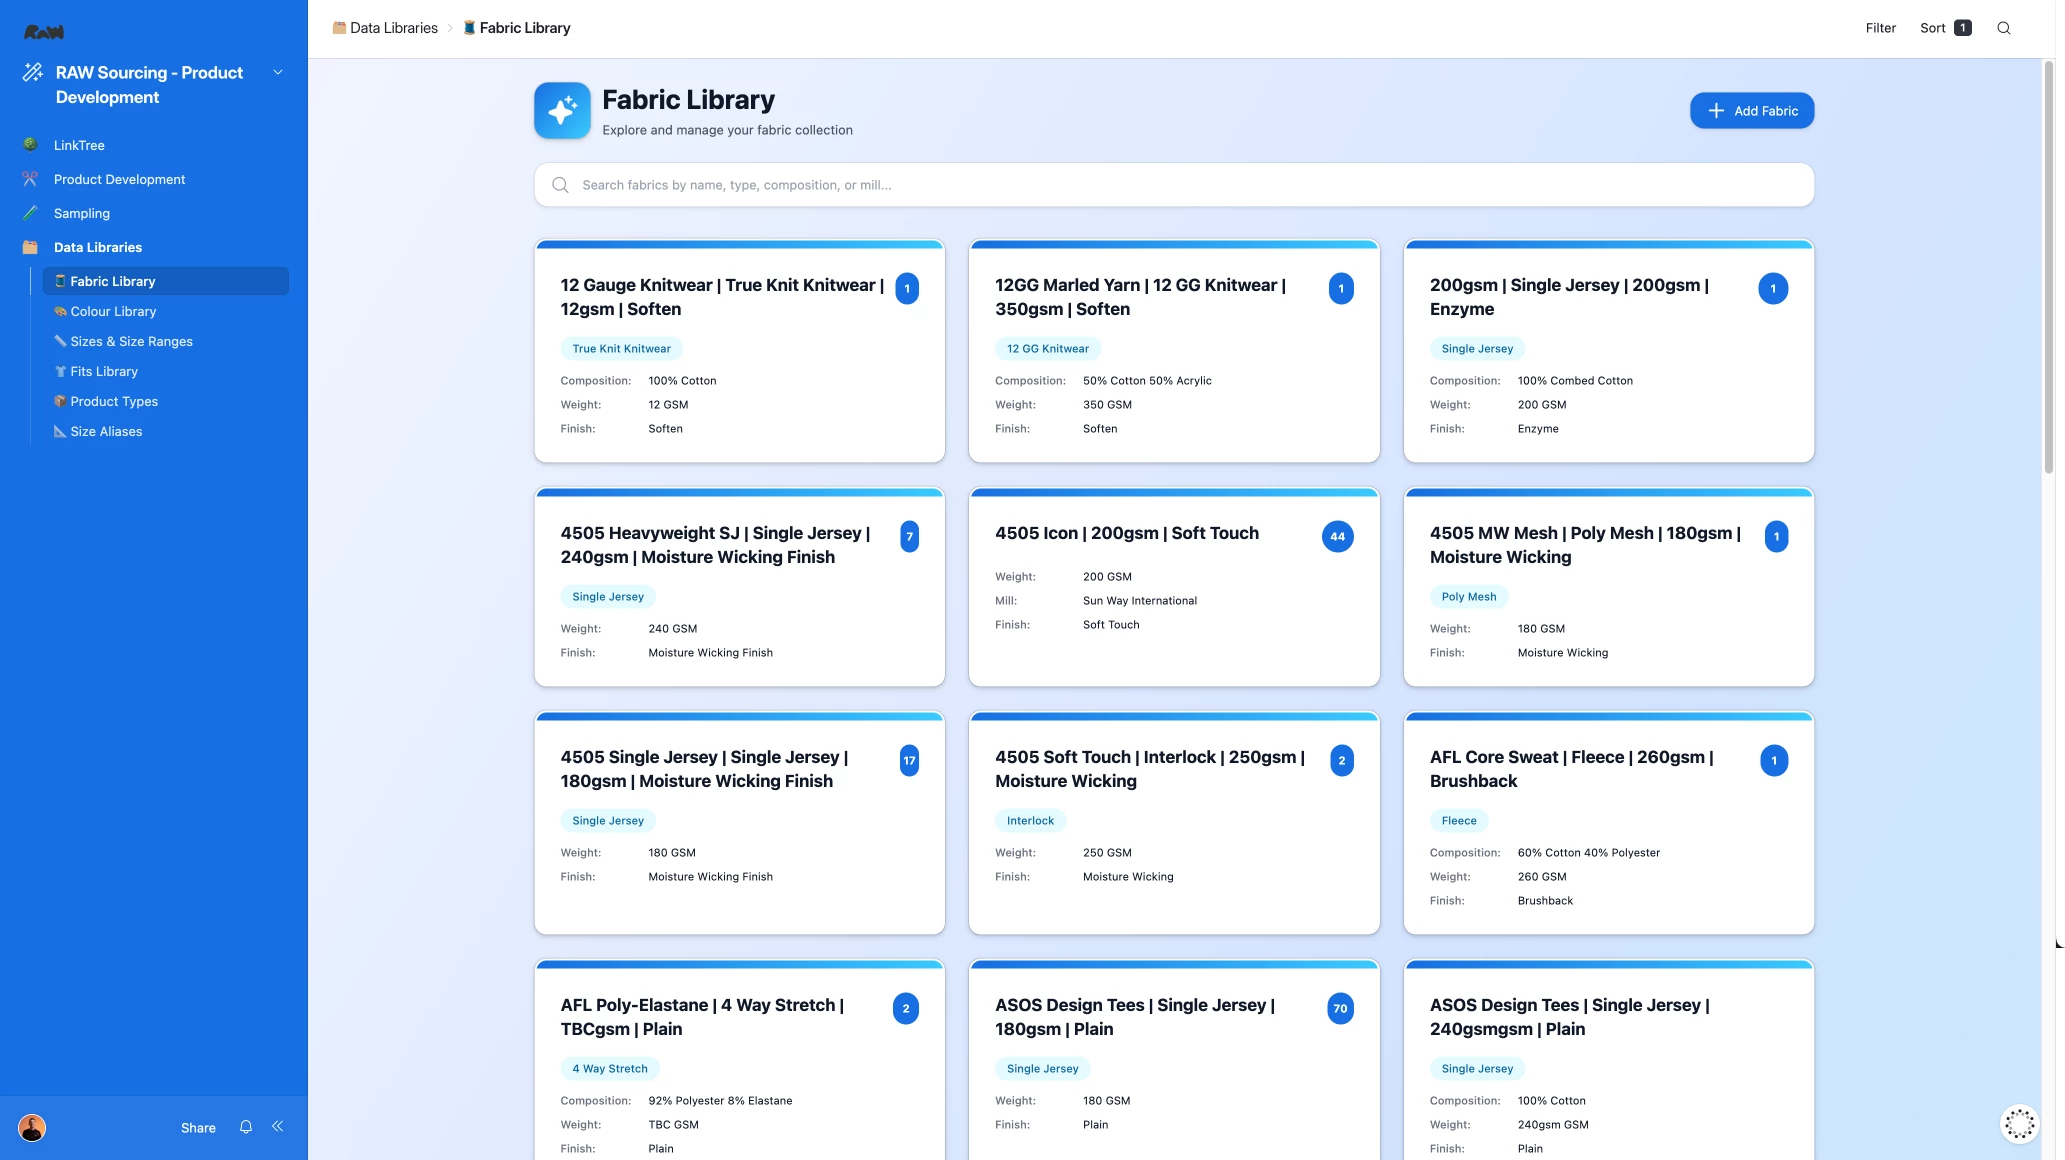Click the circular help widget bottom right
The width and height of the screenshot is (2065, 1160).
2019,1124
